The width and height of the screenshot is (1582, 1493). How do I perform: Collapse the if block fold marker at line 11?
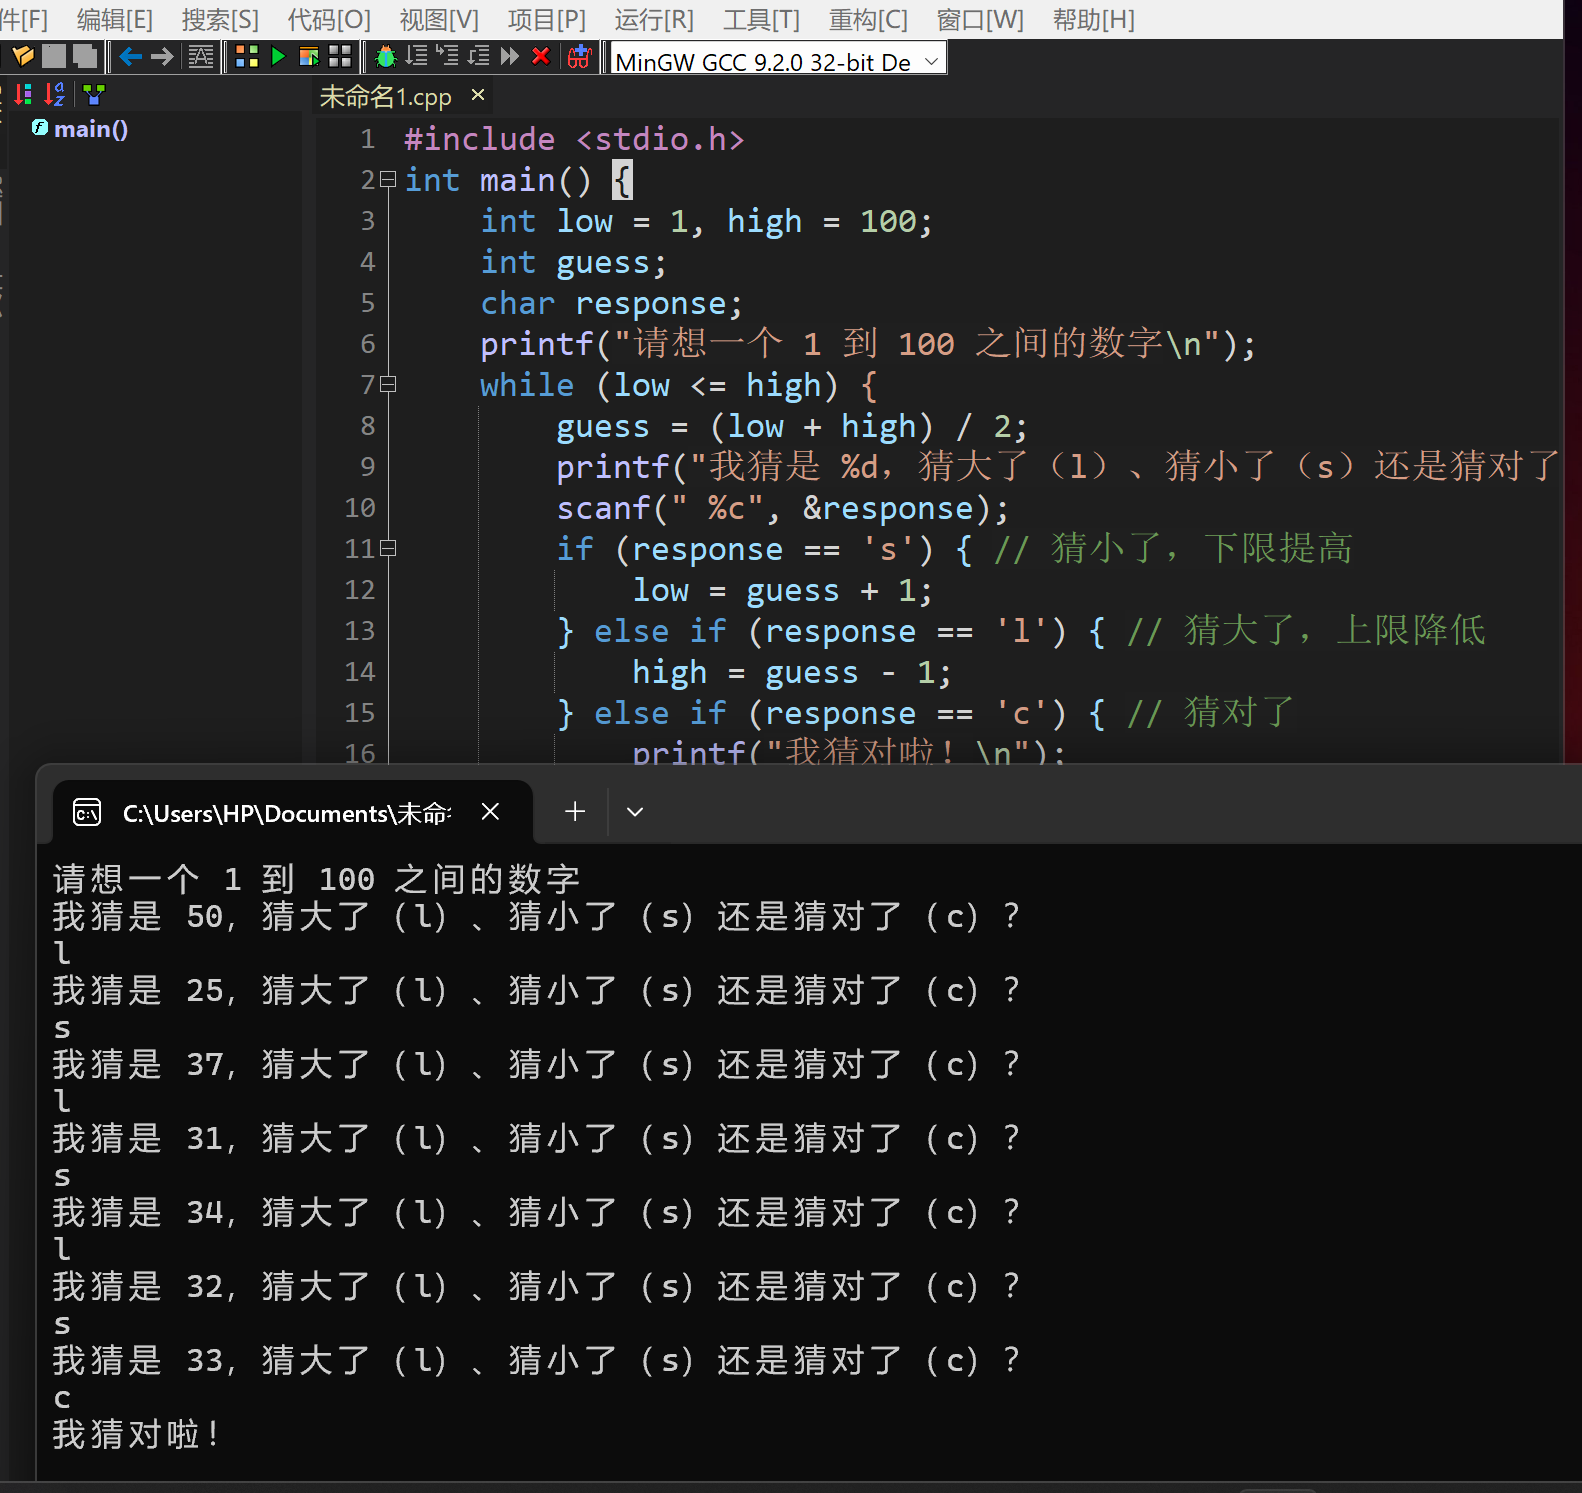388,548
